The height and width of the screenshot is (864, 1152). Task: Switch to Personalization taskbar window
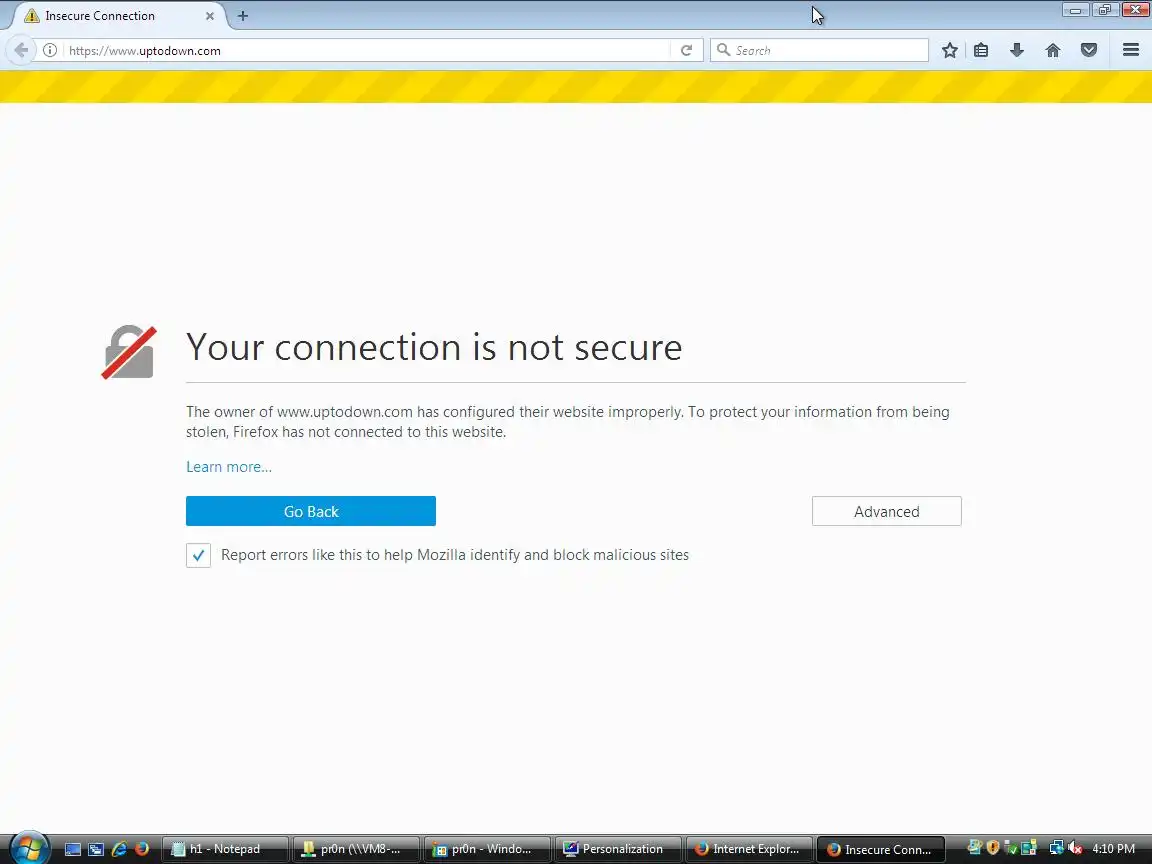click(618, 849)
